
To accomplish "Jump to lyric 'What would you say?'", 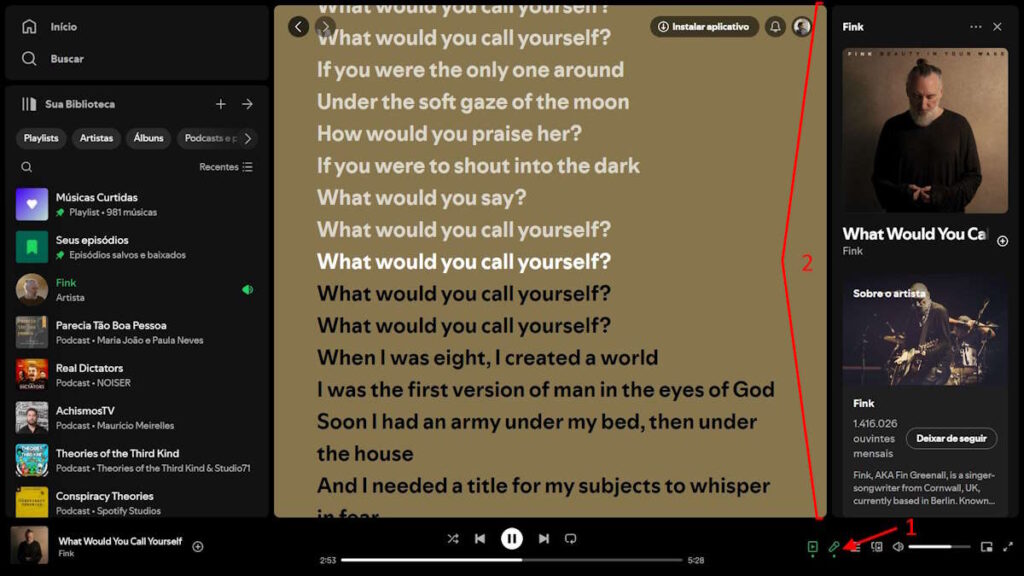I will [421, 198].
